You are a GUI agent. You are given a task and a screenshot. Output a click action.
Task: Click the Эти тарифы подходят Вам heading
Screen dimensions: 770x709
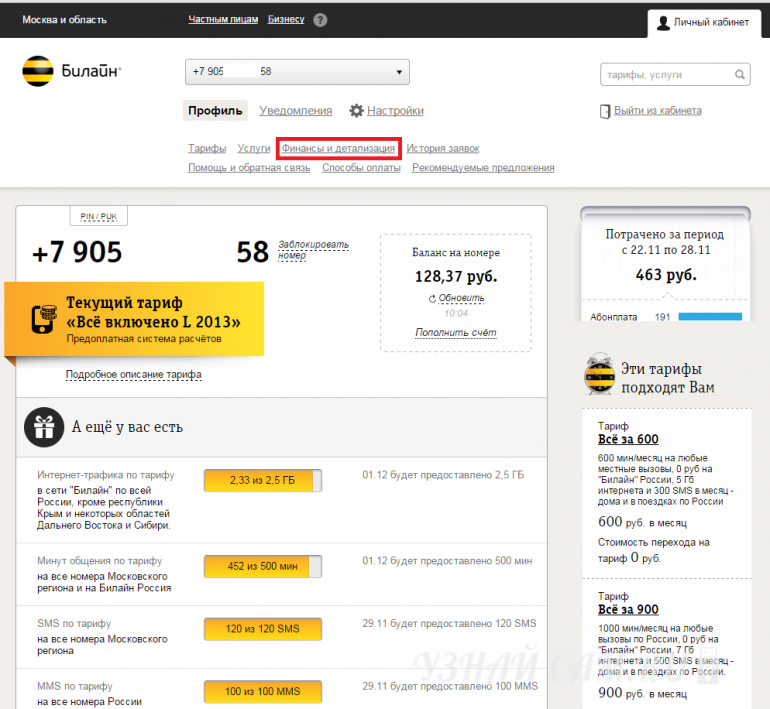coord(668,378)
